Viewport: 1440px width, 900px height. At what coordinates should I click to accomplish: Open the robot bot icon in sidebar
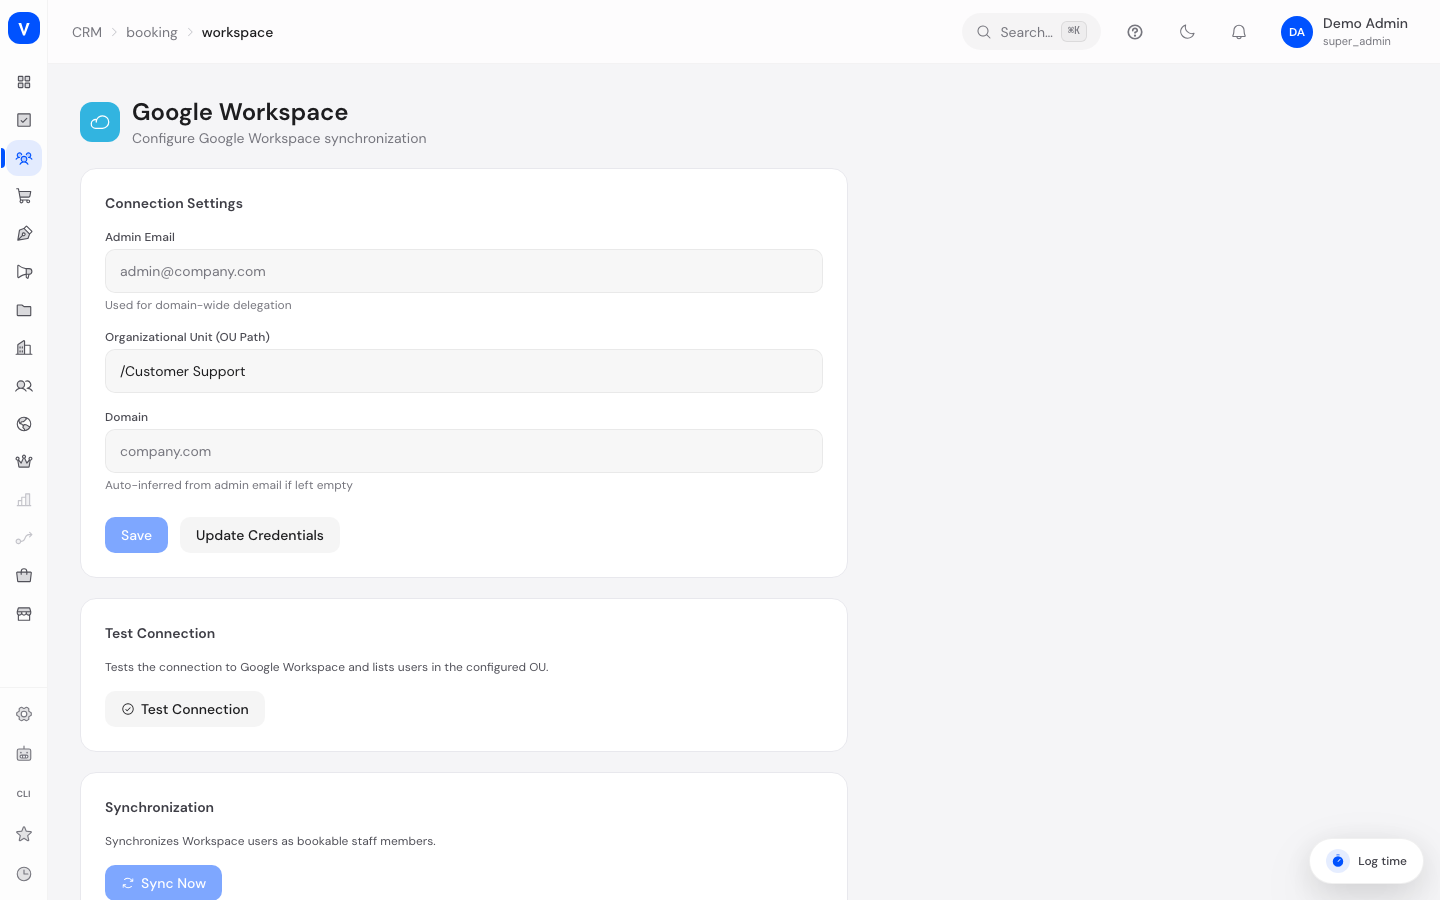pos(24,754)
